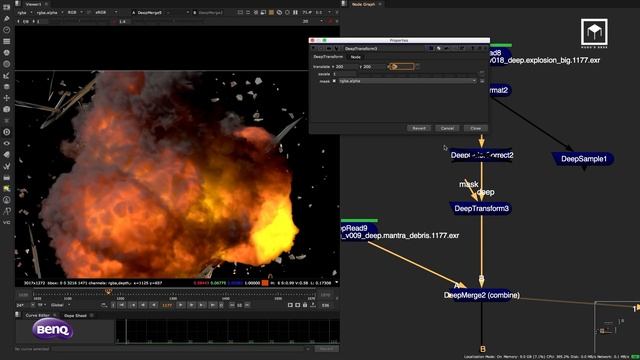Viewport: 640px width, 360px height.
Task: Click the play forward button
Action: [181, 305]
